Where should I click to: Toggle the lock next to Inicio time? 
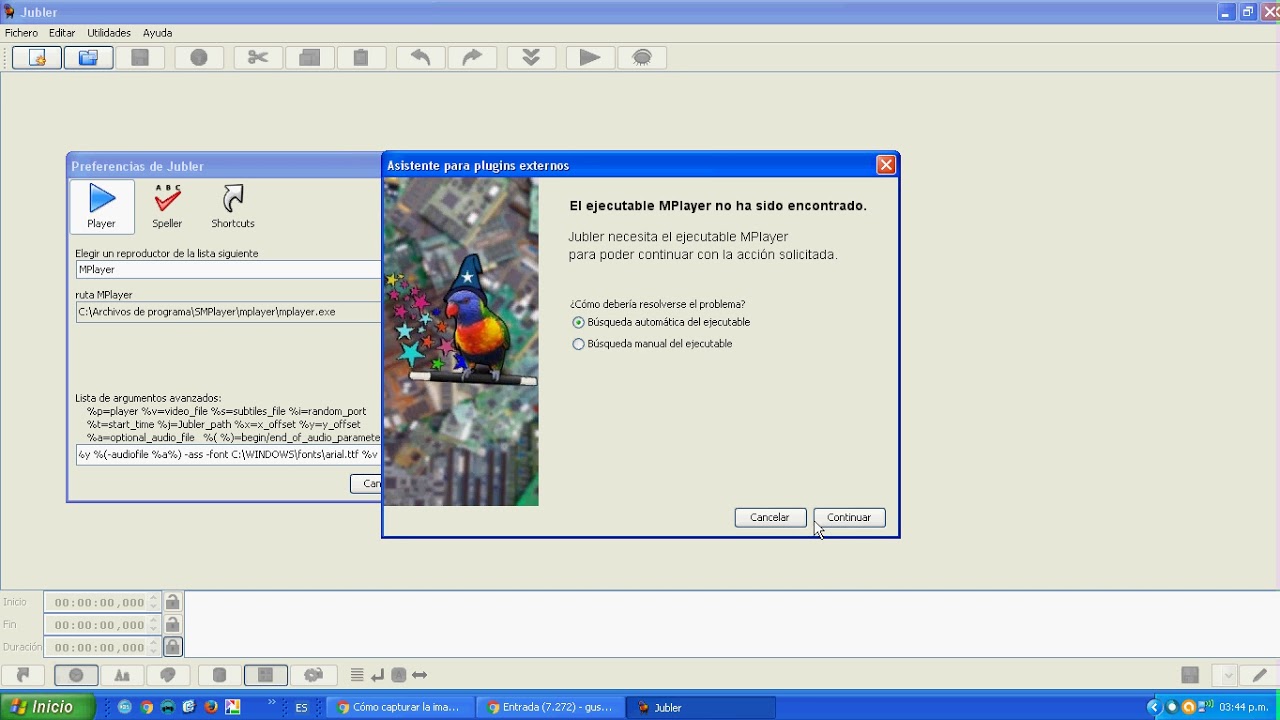click(173, 602)
